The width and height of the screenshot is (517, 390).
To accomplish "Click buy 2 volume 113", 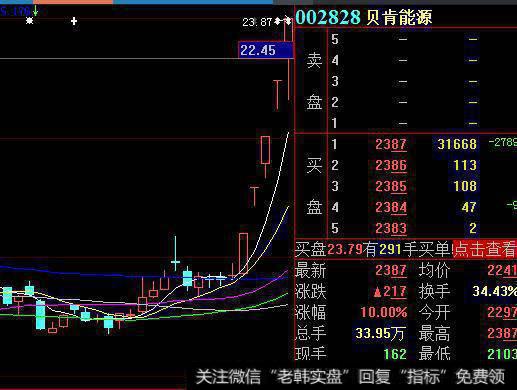I will (465, 165).
